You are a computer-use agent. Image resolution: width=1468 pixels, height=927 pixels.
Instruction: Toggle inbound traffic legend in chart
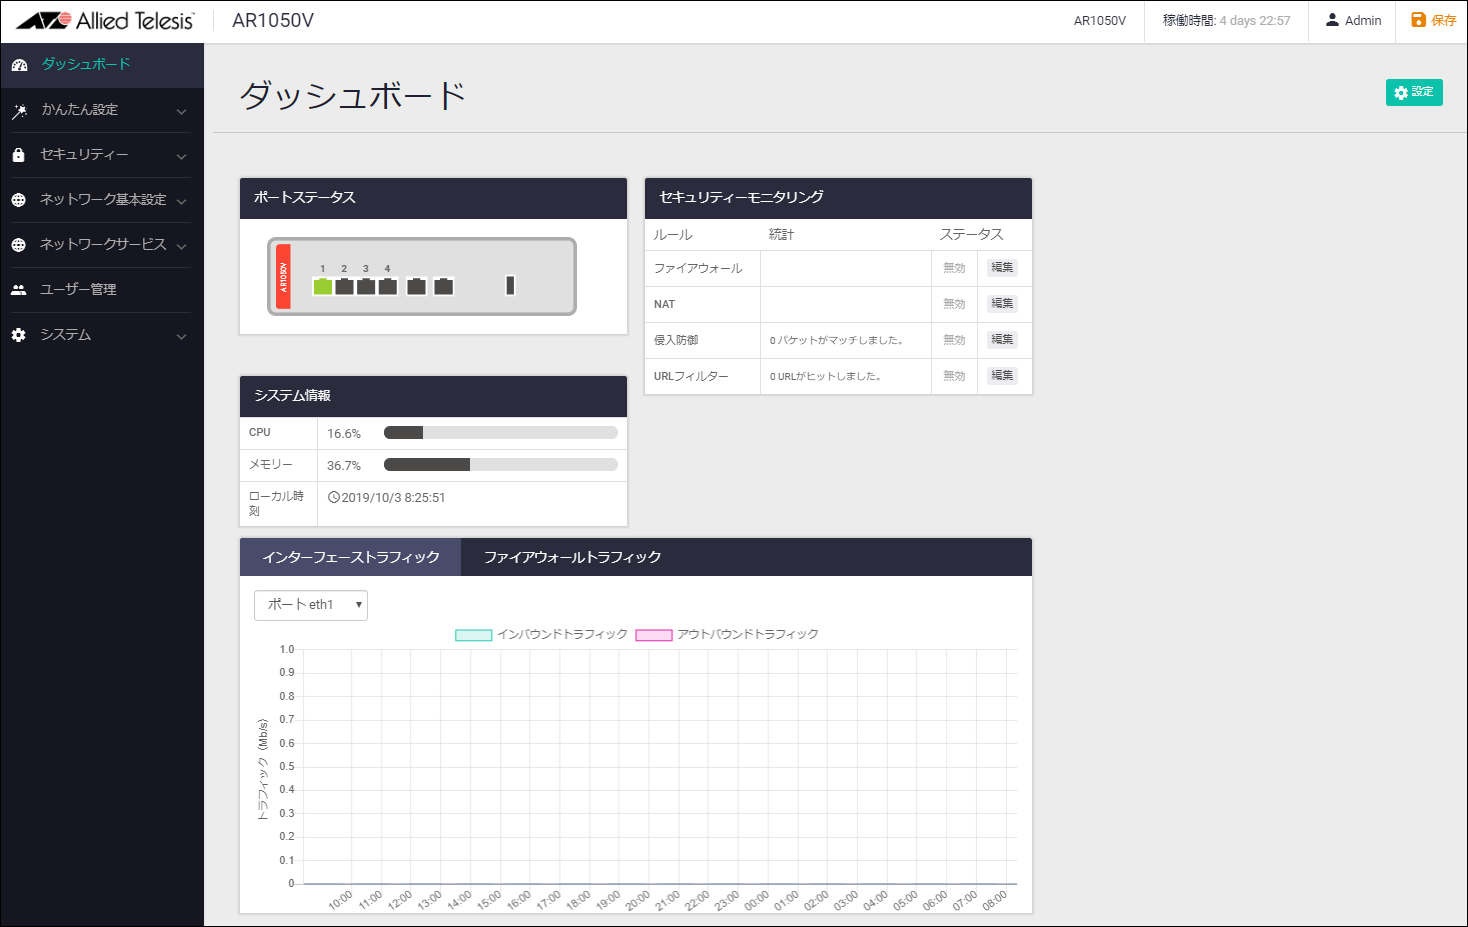[x=474, y=635]
